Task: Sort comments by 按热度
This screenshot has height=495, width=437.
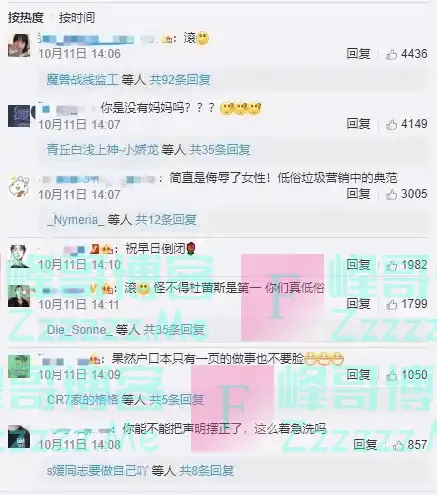Action: 26,18
